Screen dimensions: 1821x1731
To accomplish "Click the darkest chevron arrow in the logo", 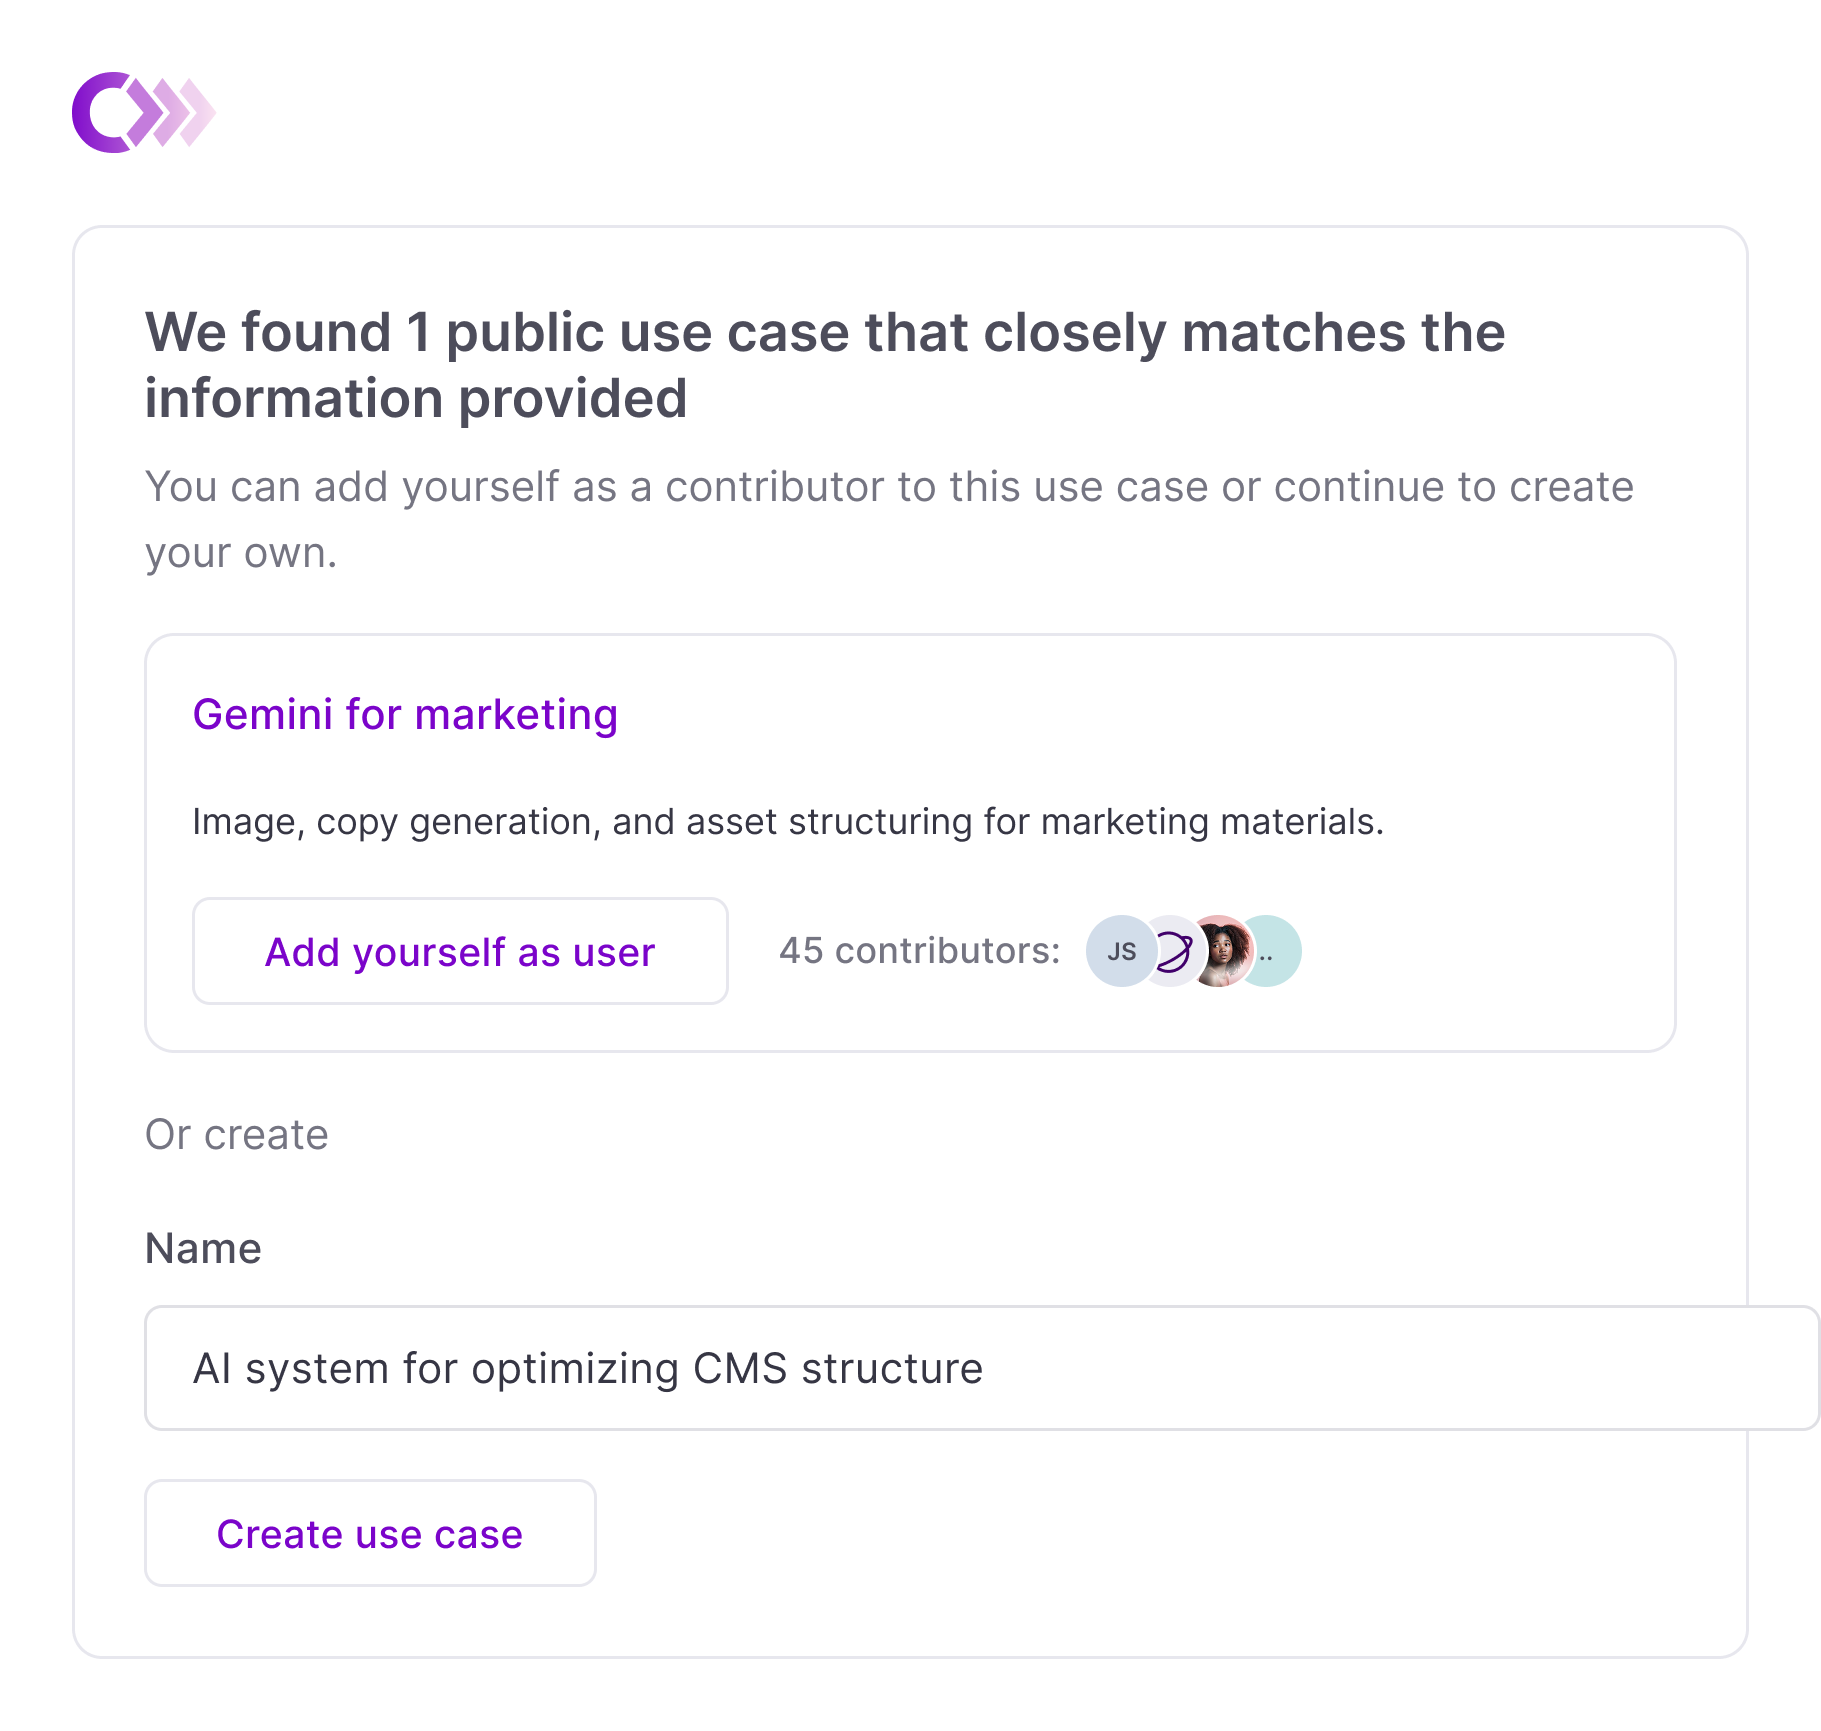I will click(x=146, y=112).
